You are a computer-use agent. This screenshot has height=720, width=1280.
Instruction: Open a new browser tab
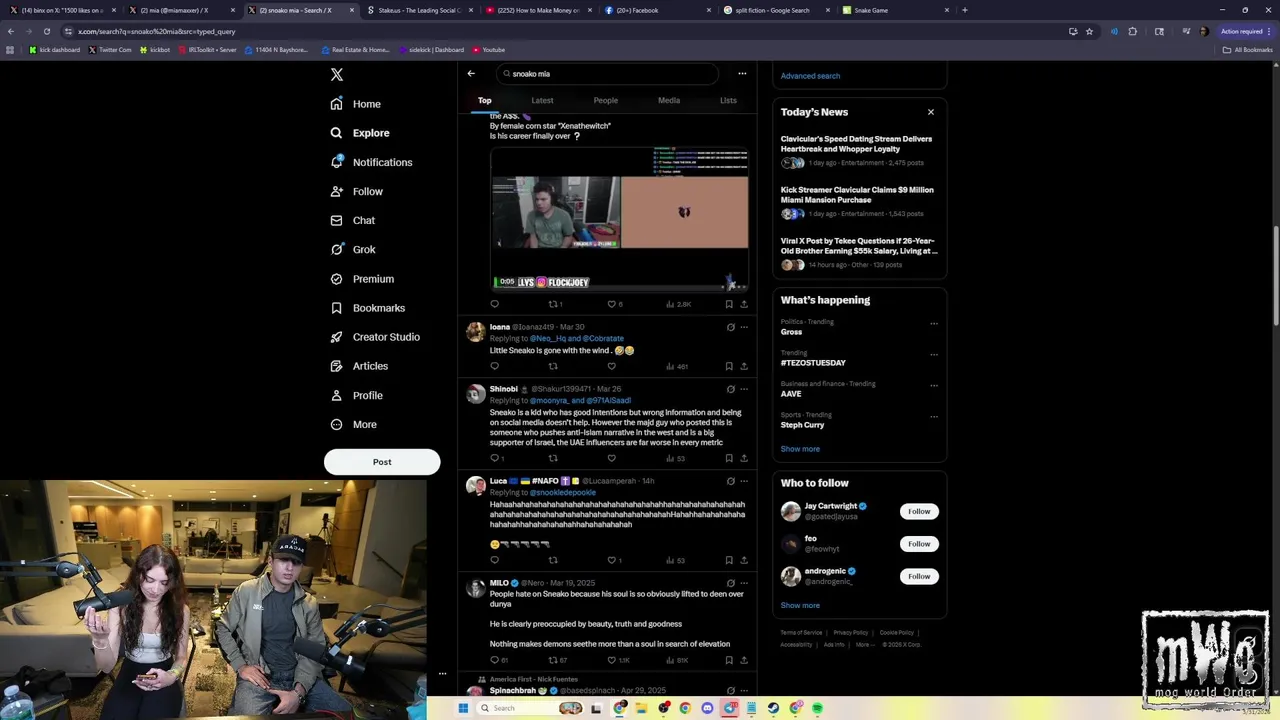pos(964,10)
